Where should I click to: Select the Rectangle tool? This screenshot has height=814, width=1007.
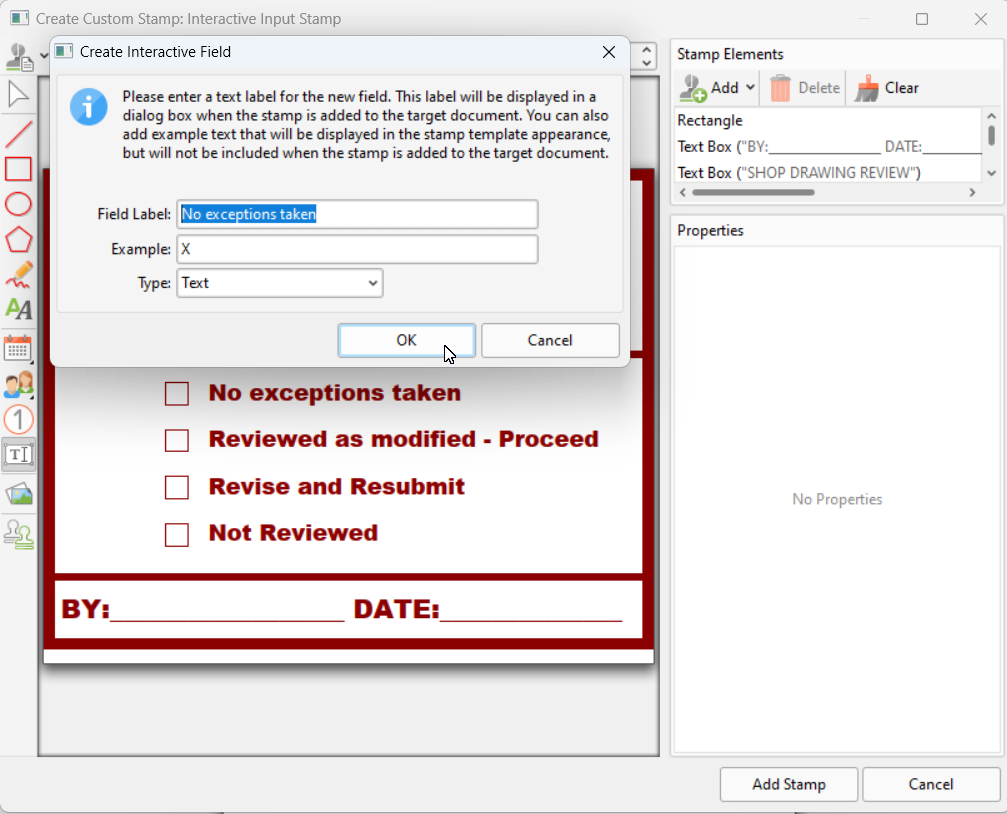(18, 169)
